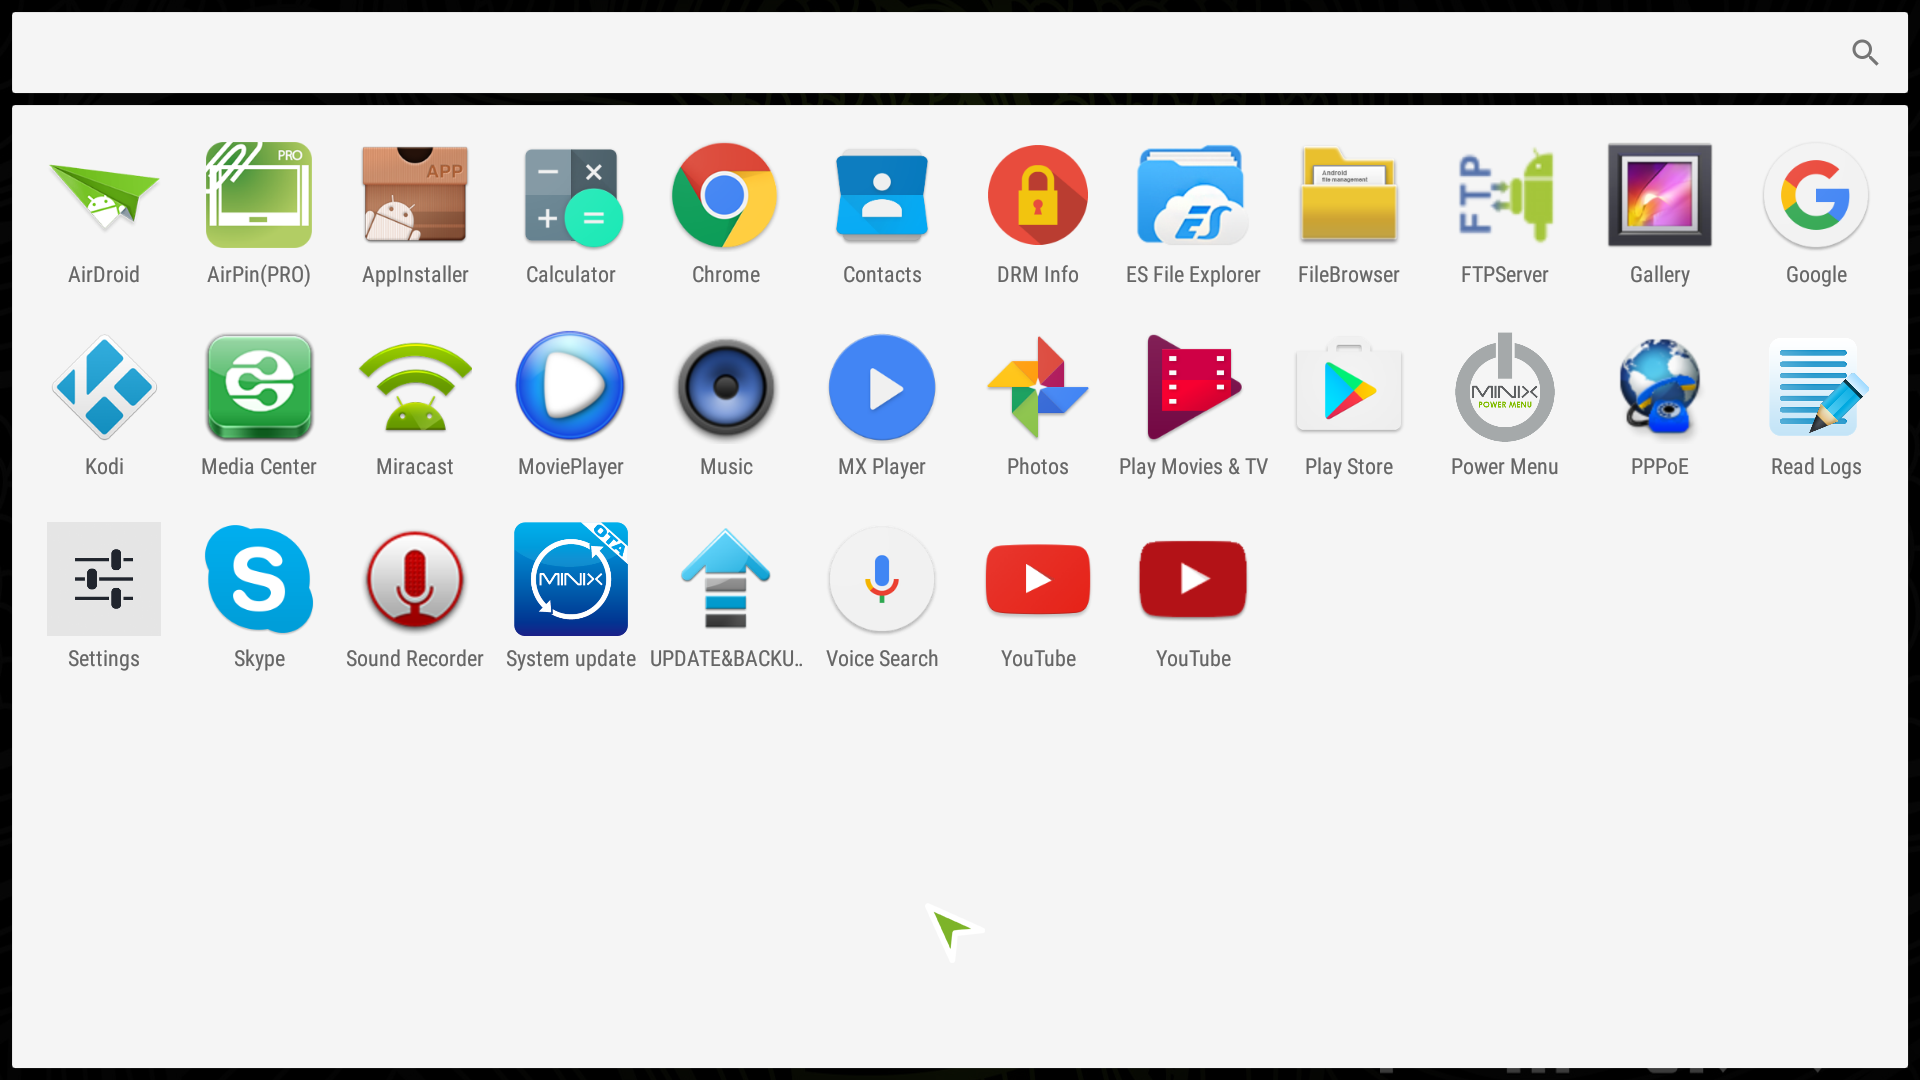Launch MoviePlayer
Image resolution: width=1920 pixels, height=1080 pixels.
(571, 388)
